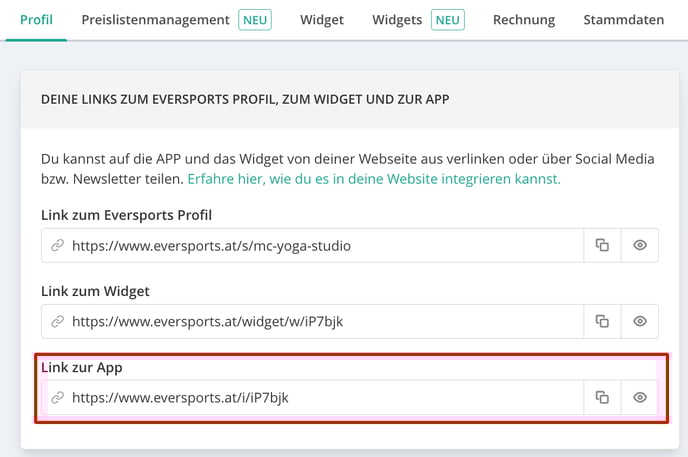
Task: Click the 'Link zum Eversports Profil' label
Action: tap(126, 215)
